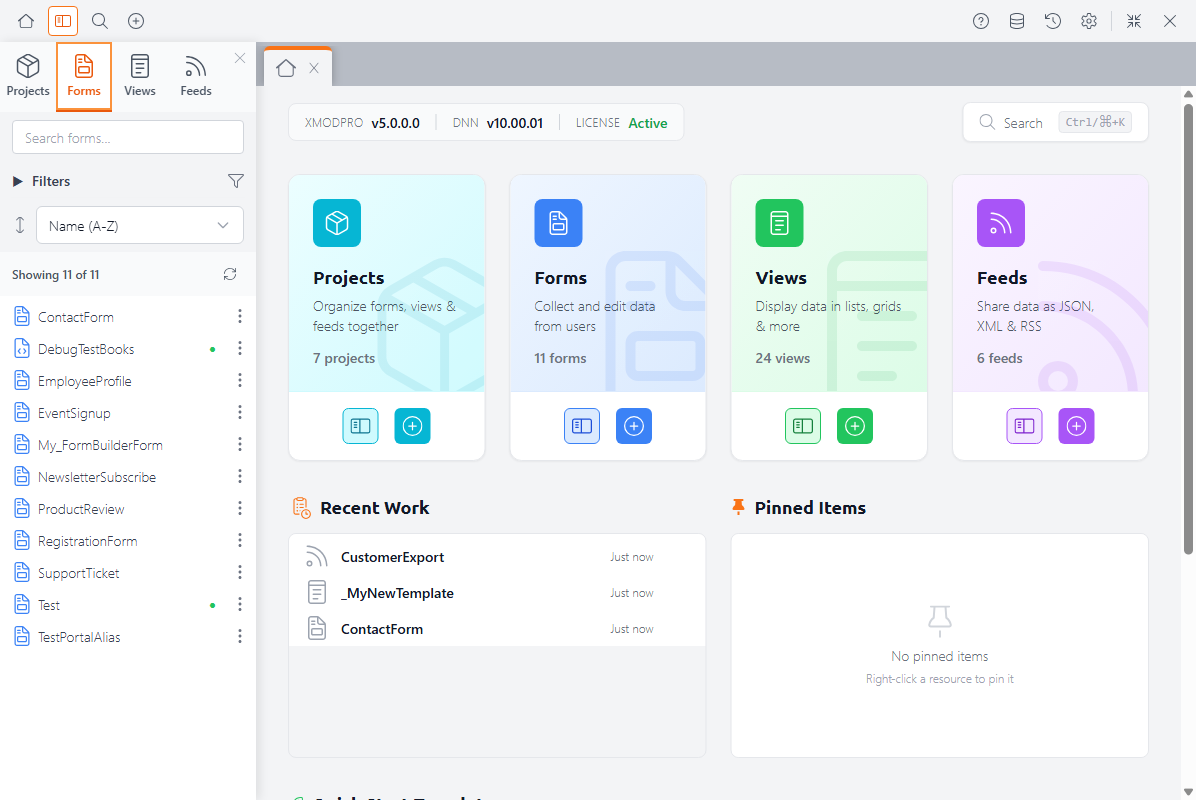Add new feed with Feeds card plus
Screen dimensions: 1196x800
pyautogui.click(x=1076, y=426)
